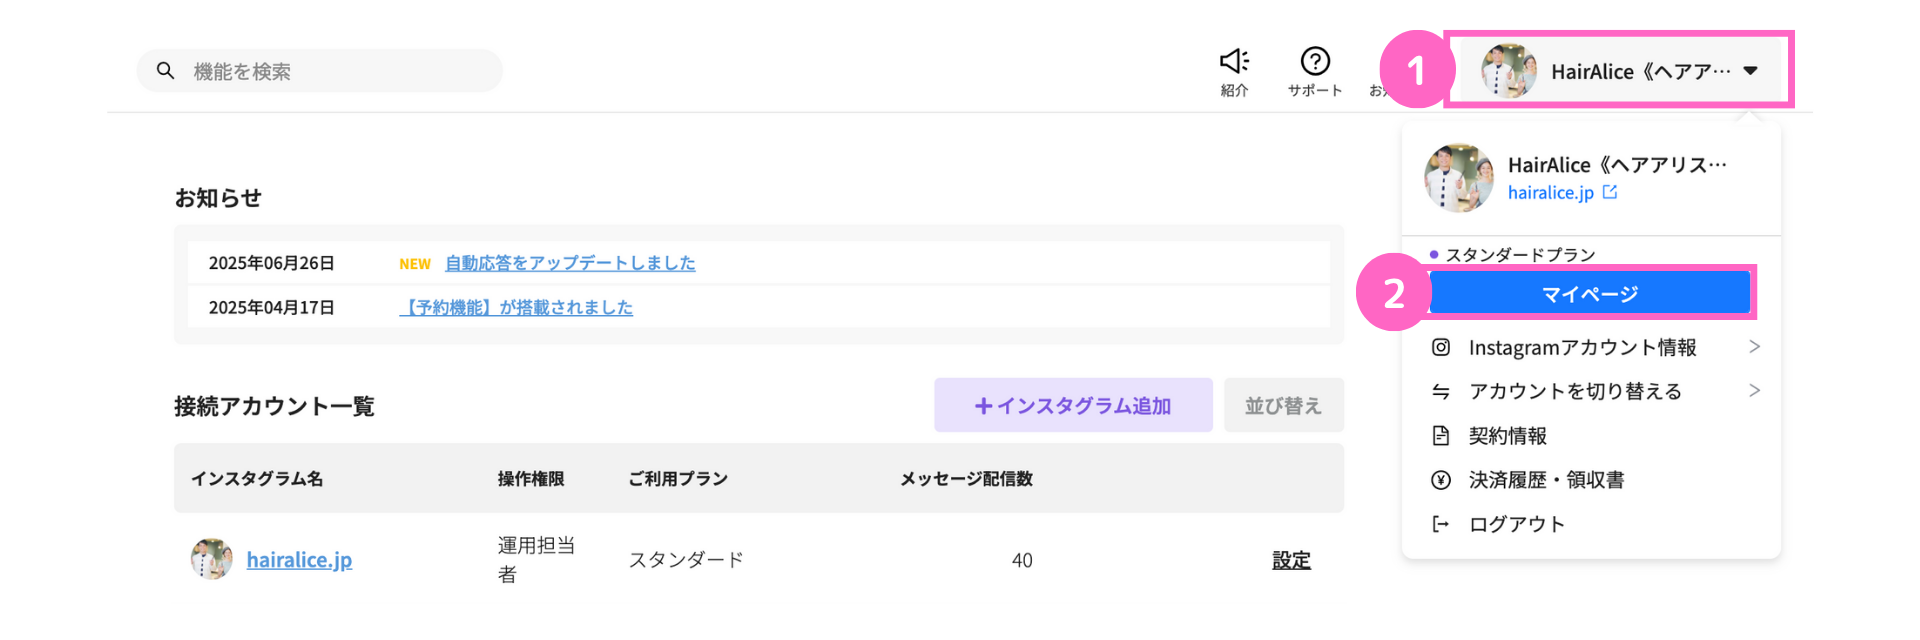Click the スタンダードプラン label in dropdown

point(1520,254)
